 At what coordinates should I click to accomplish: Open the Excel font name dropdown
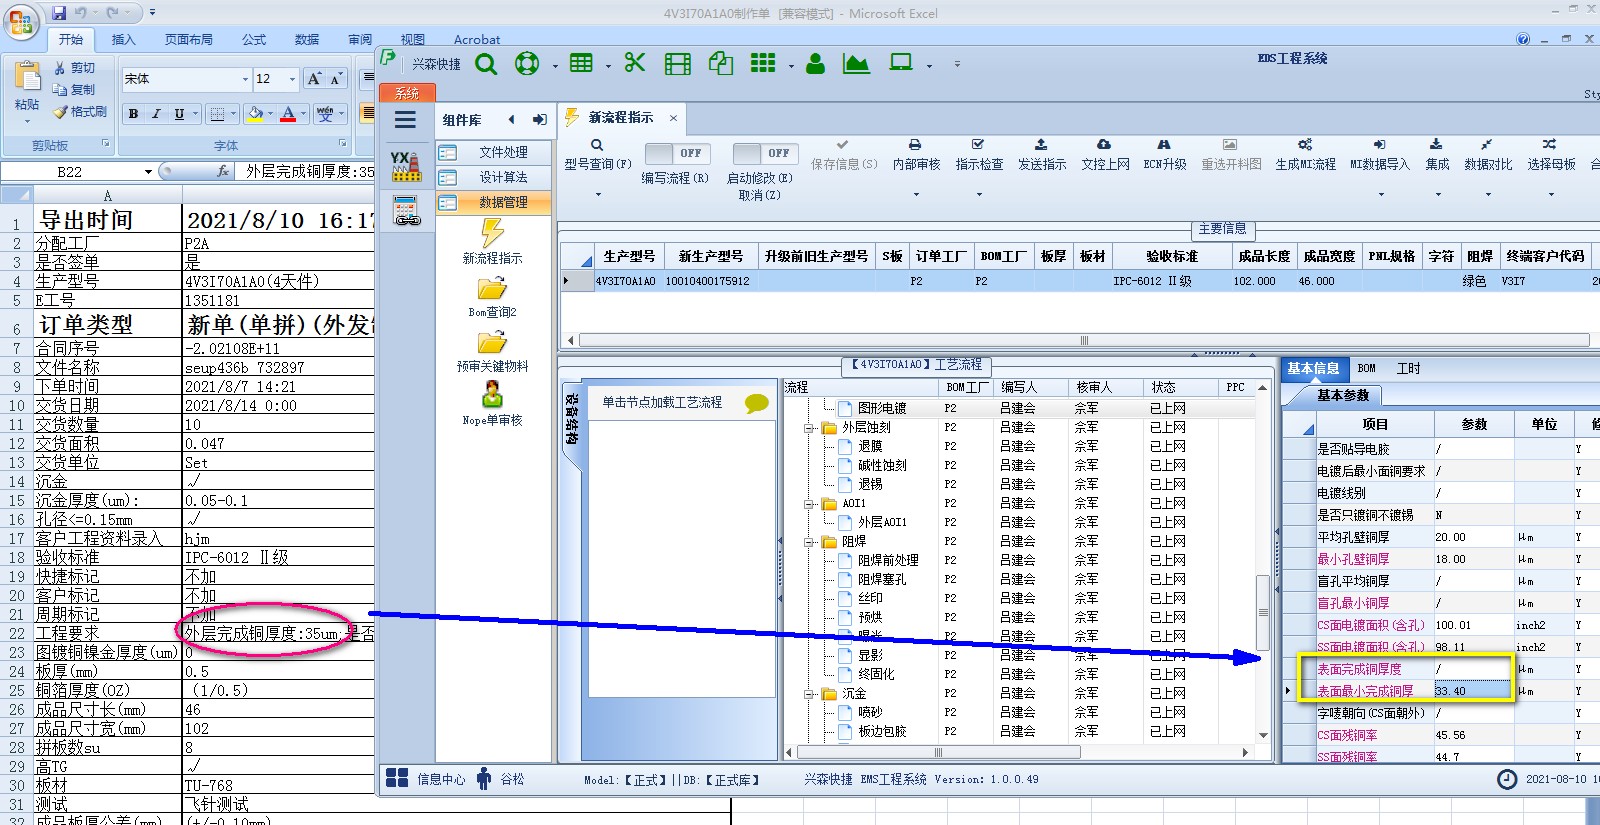(x=245, y=79)
